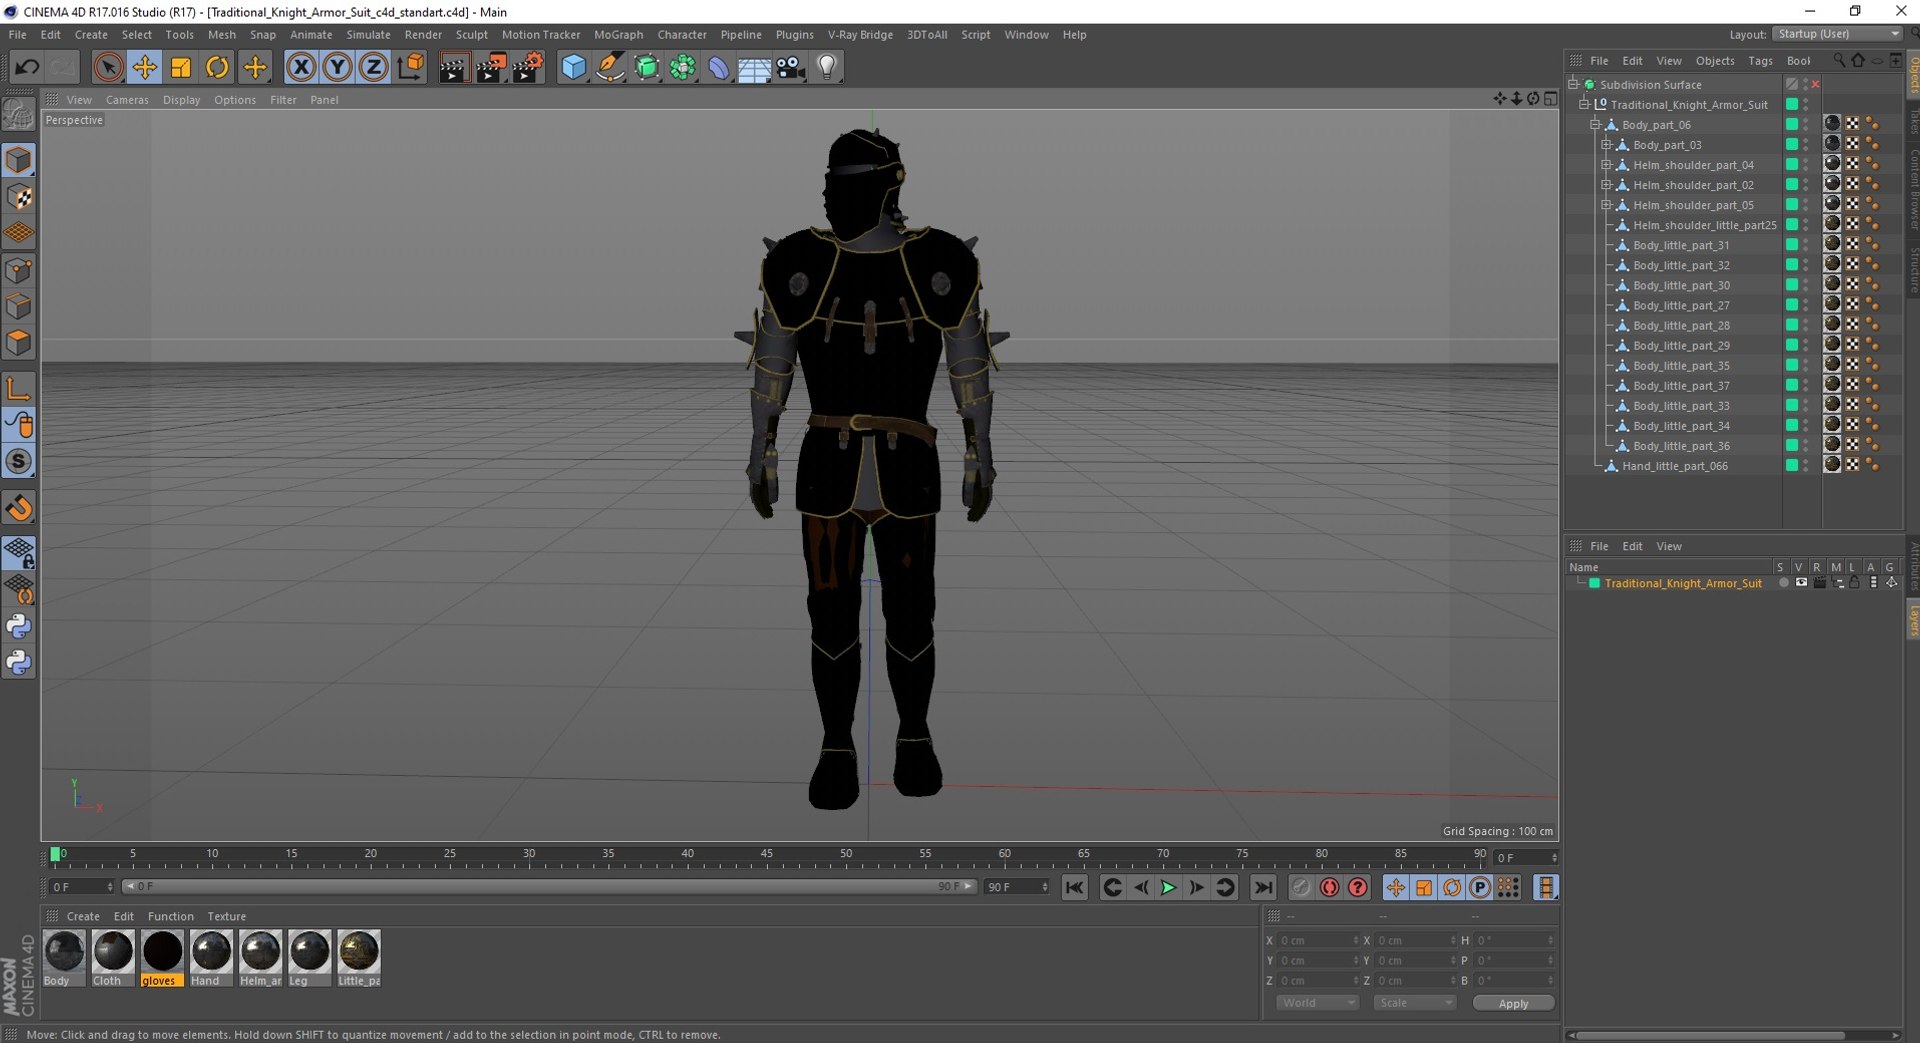Screen dimensions: 1920x1043
Task: Enable Polygons mode
Action: pyautogui.click(x=19, y=343)
